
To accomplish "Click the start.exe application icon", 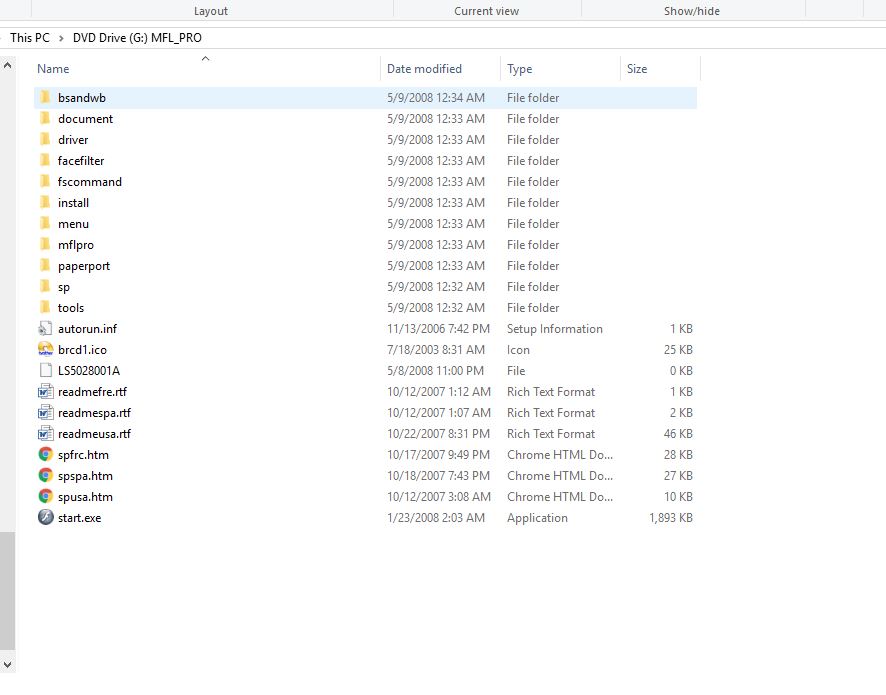I will click(45, 518).
